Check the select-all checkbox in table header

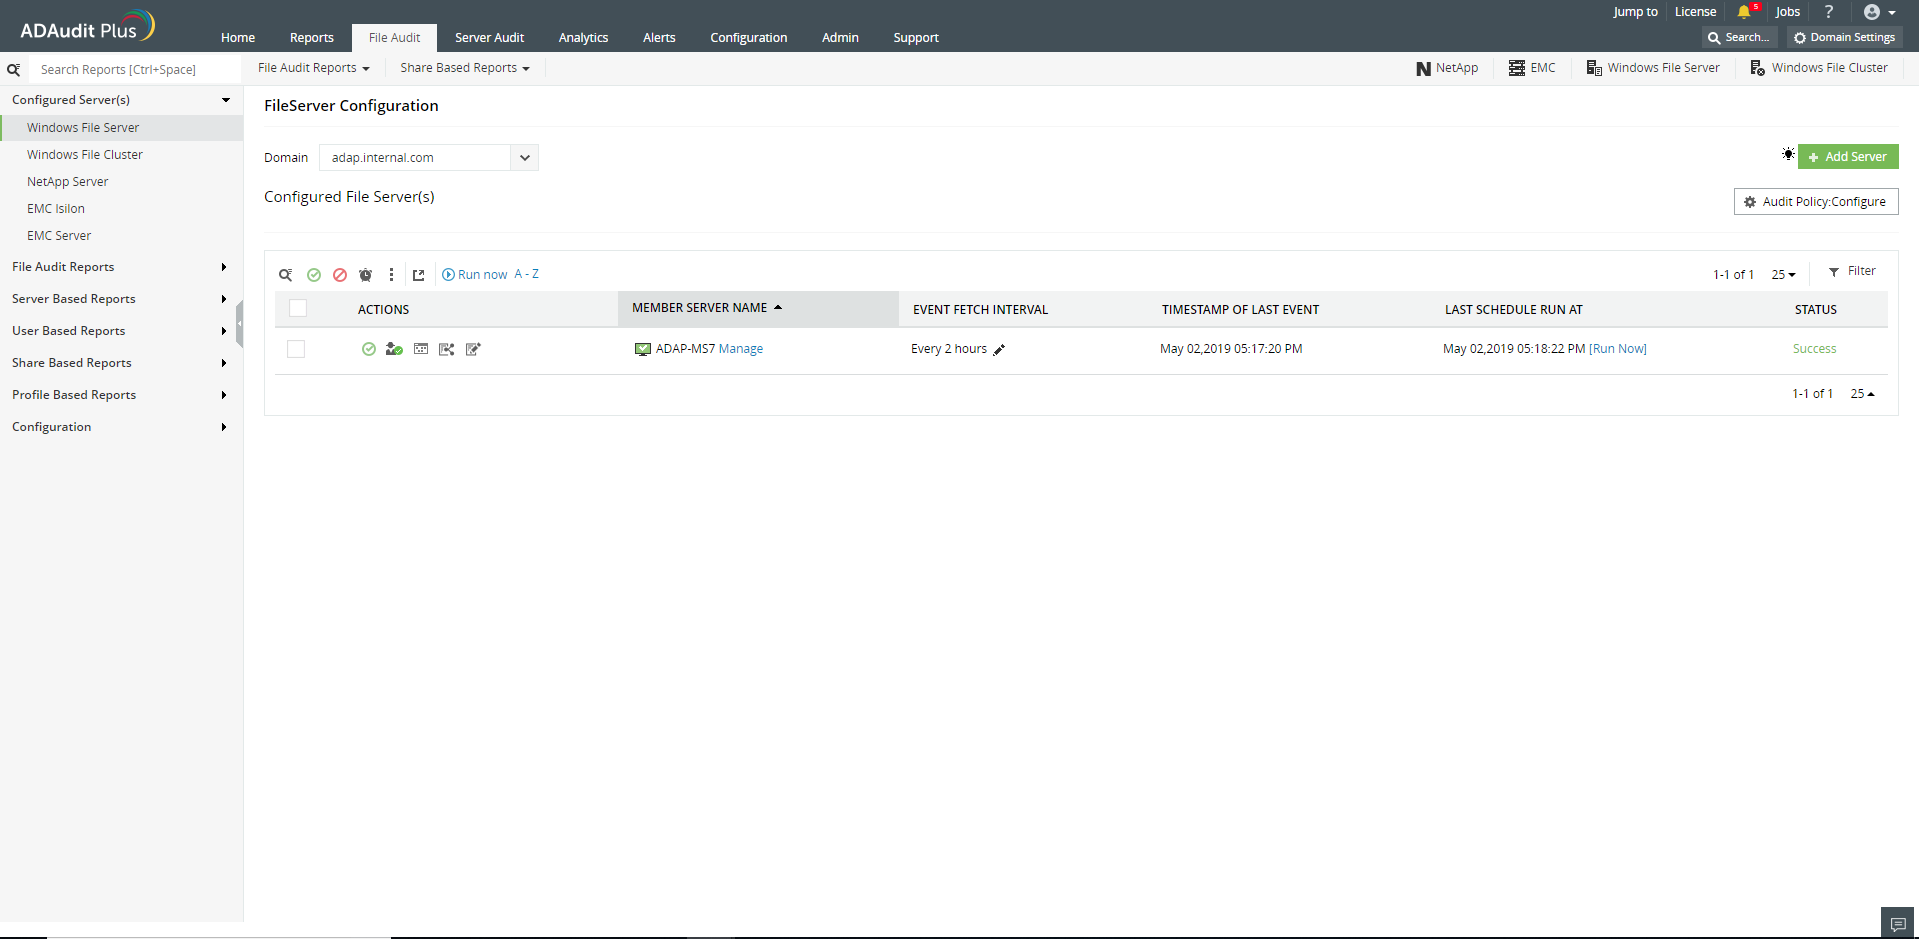click(298, 308)
